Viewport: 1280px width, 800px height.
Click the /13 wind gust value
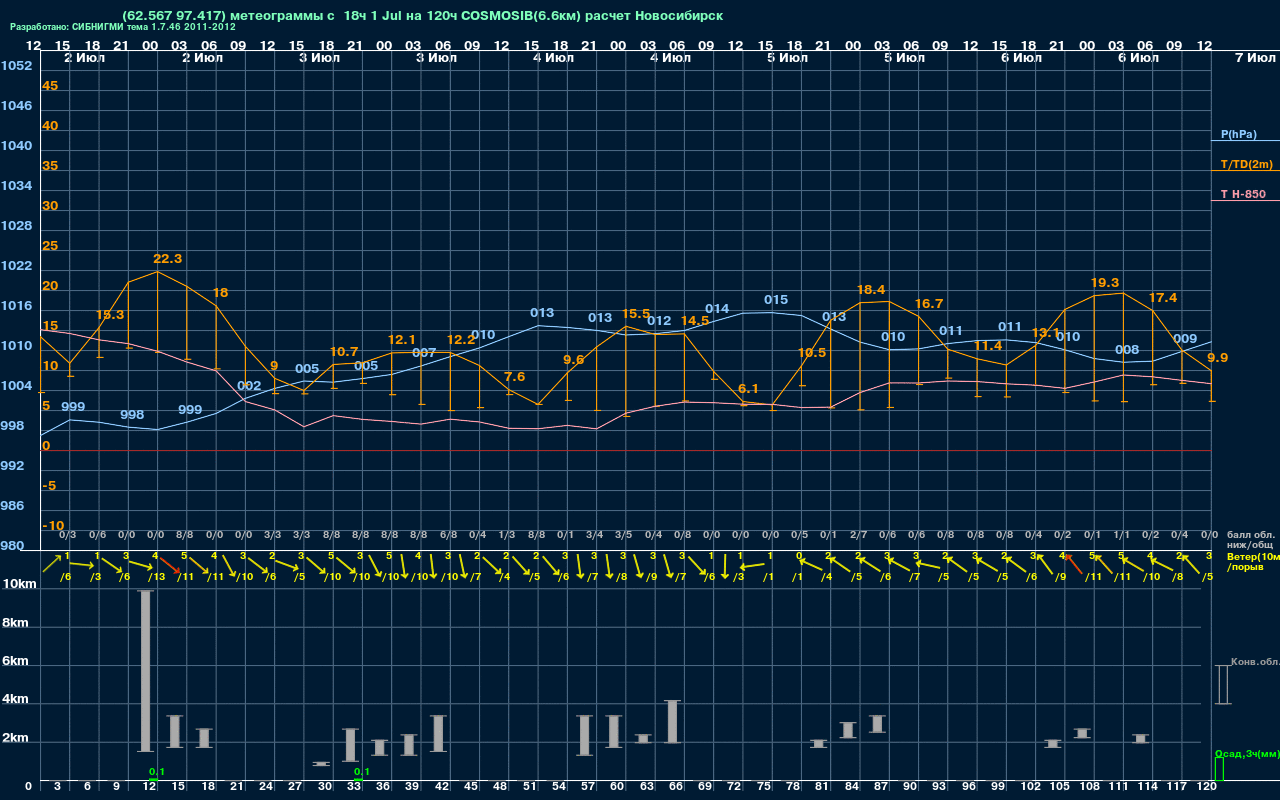[x=156, y=576]
